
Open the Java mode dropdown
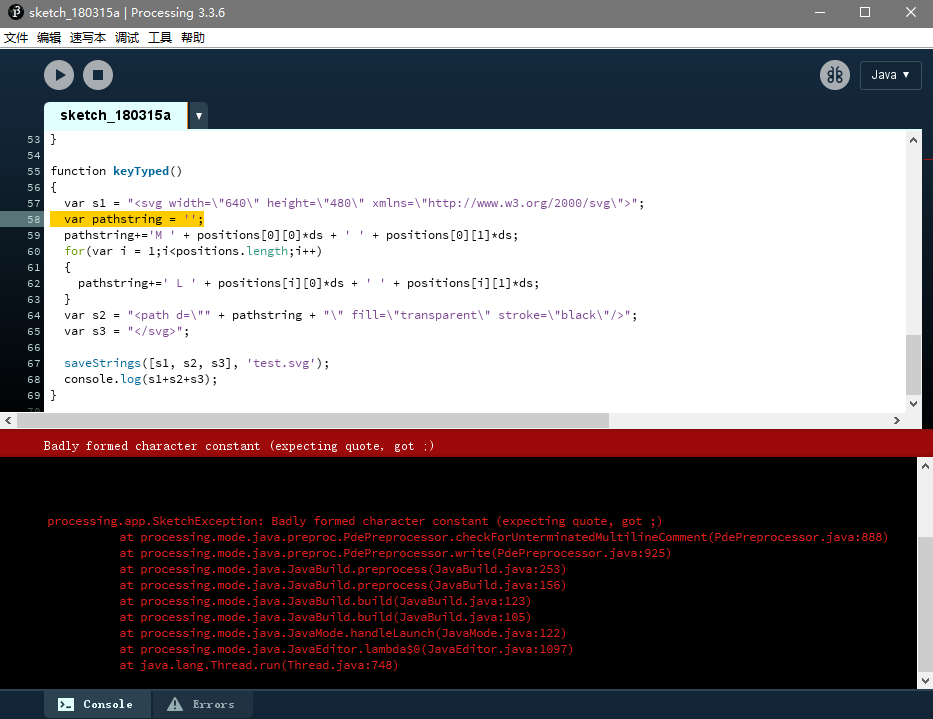coord(890,75)
